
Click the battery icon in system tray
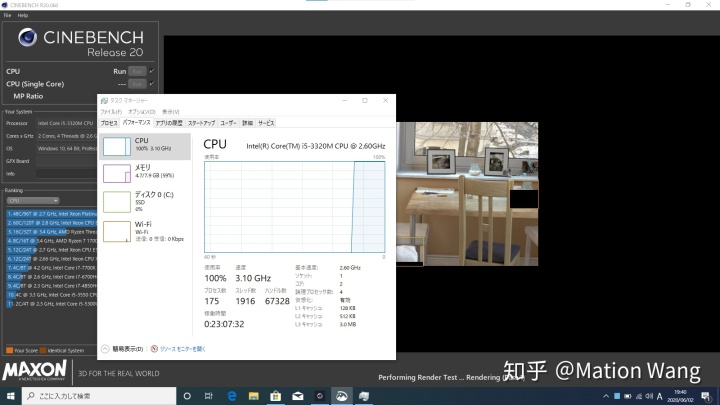click(628, 396)
